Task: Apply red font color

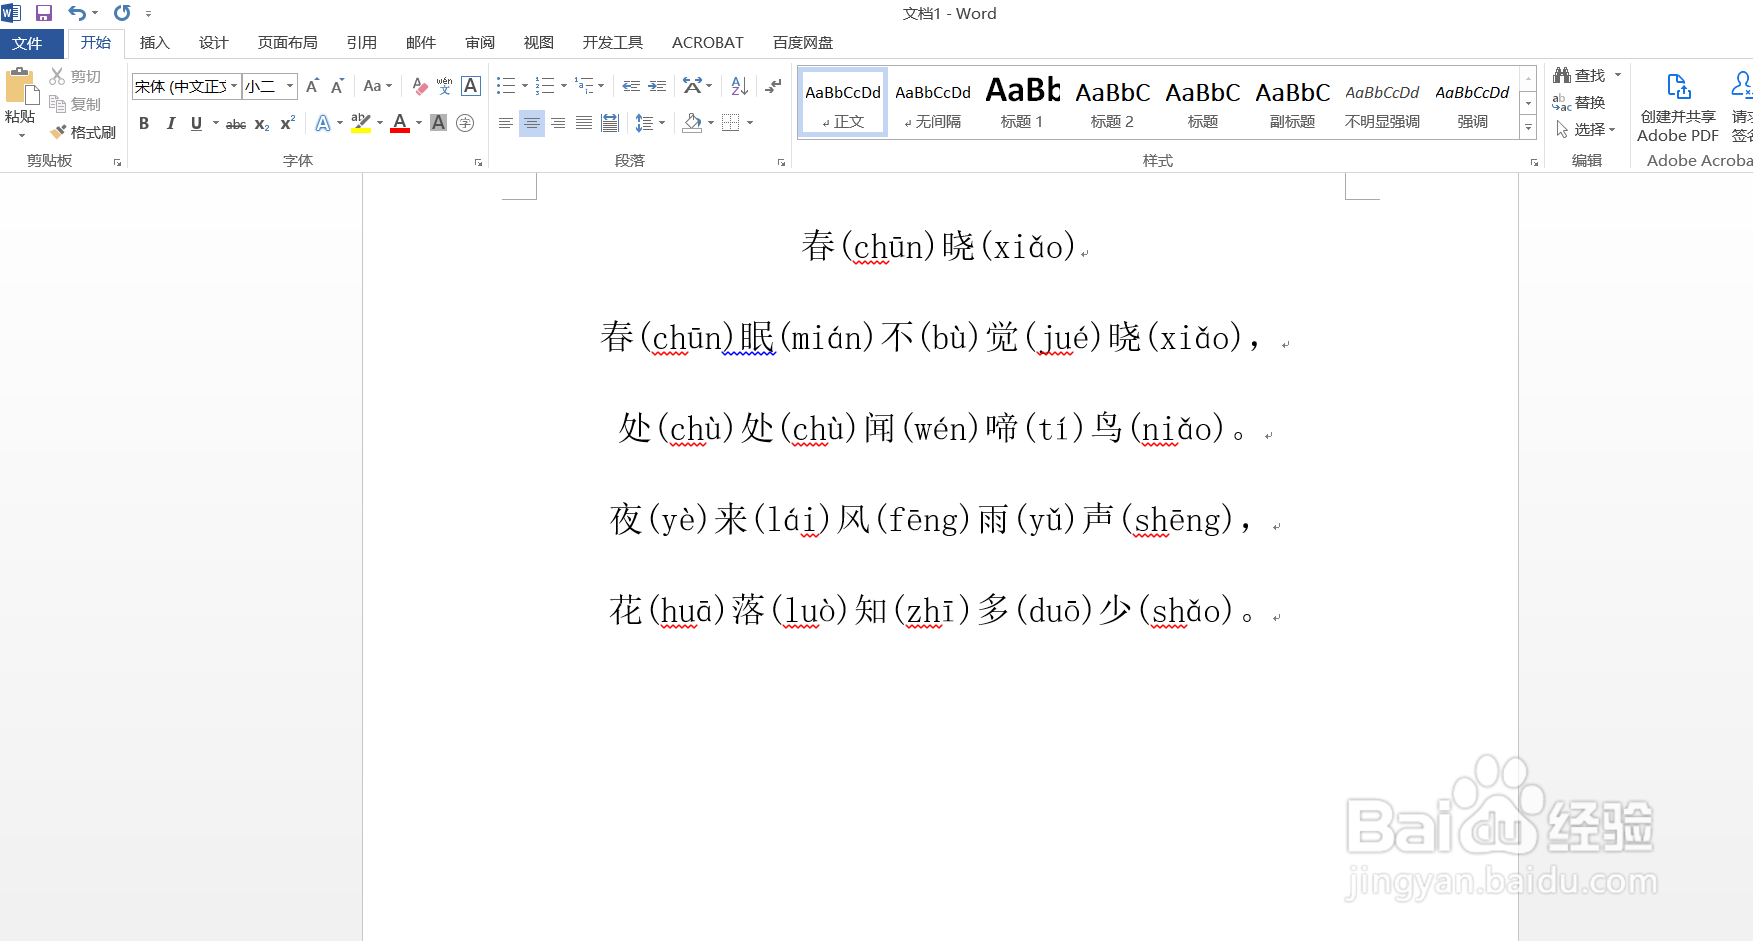Action: [x=400, y=123]
